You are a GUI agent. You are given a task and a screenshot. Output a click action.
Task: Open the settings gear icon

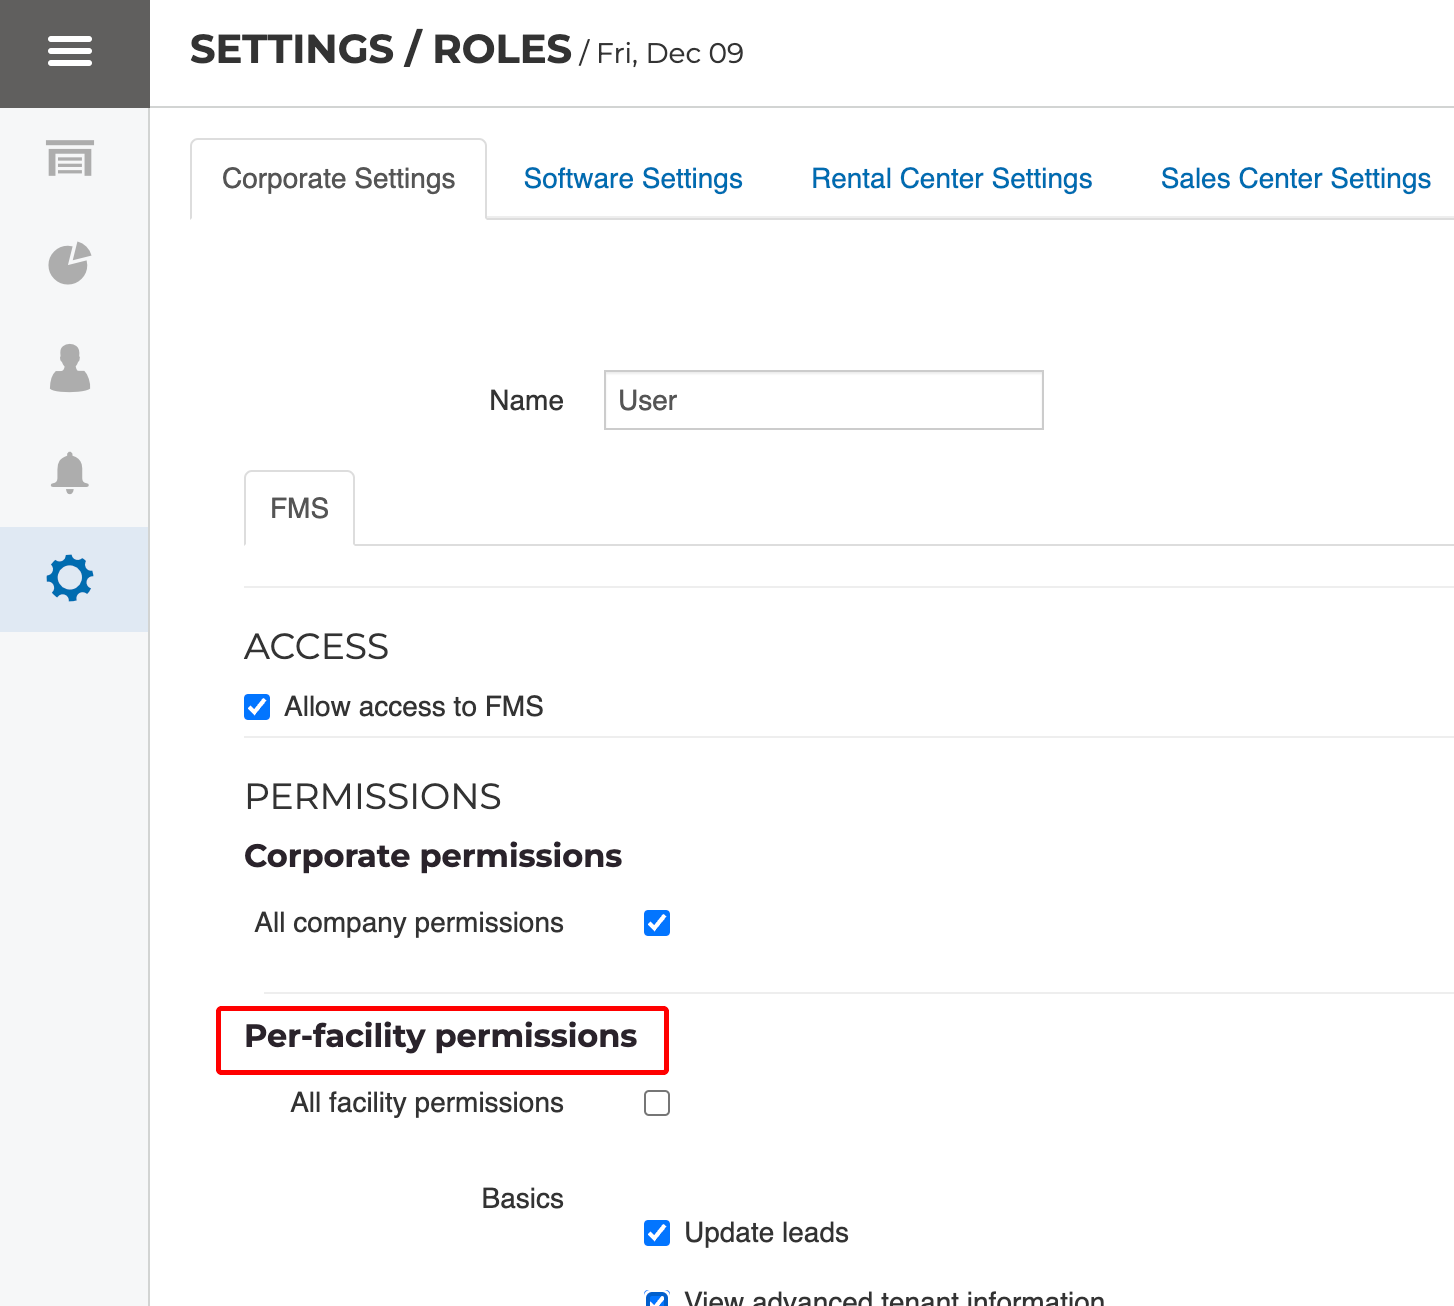pyautogui.click(x=70, y=578)
